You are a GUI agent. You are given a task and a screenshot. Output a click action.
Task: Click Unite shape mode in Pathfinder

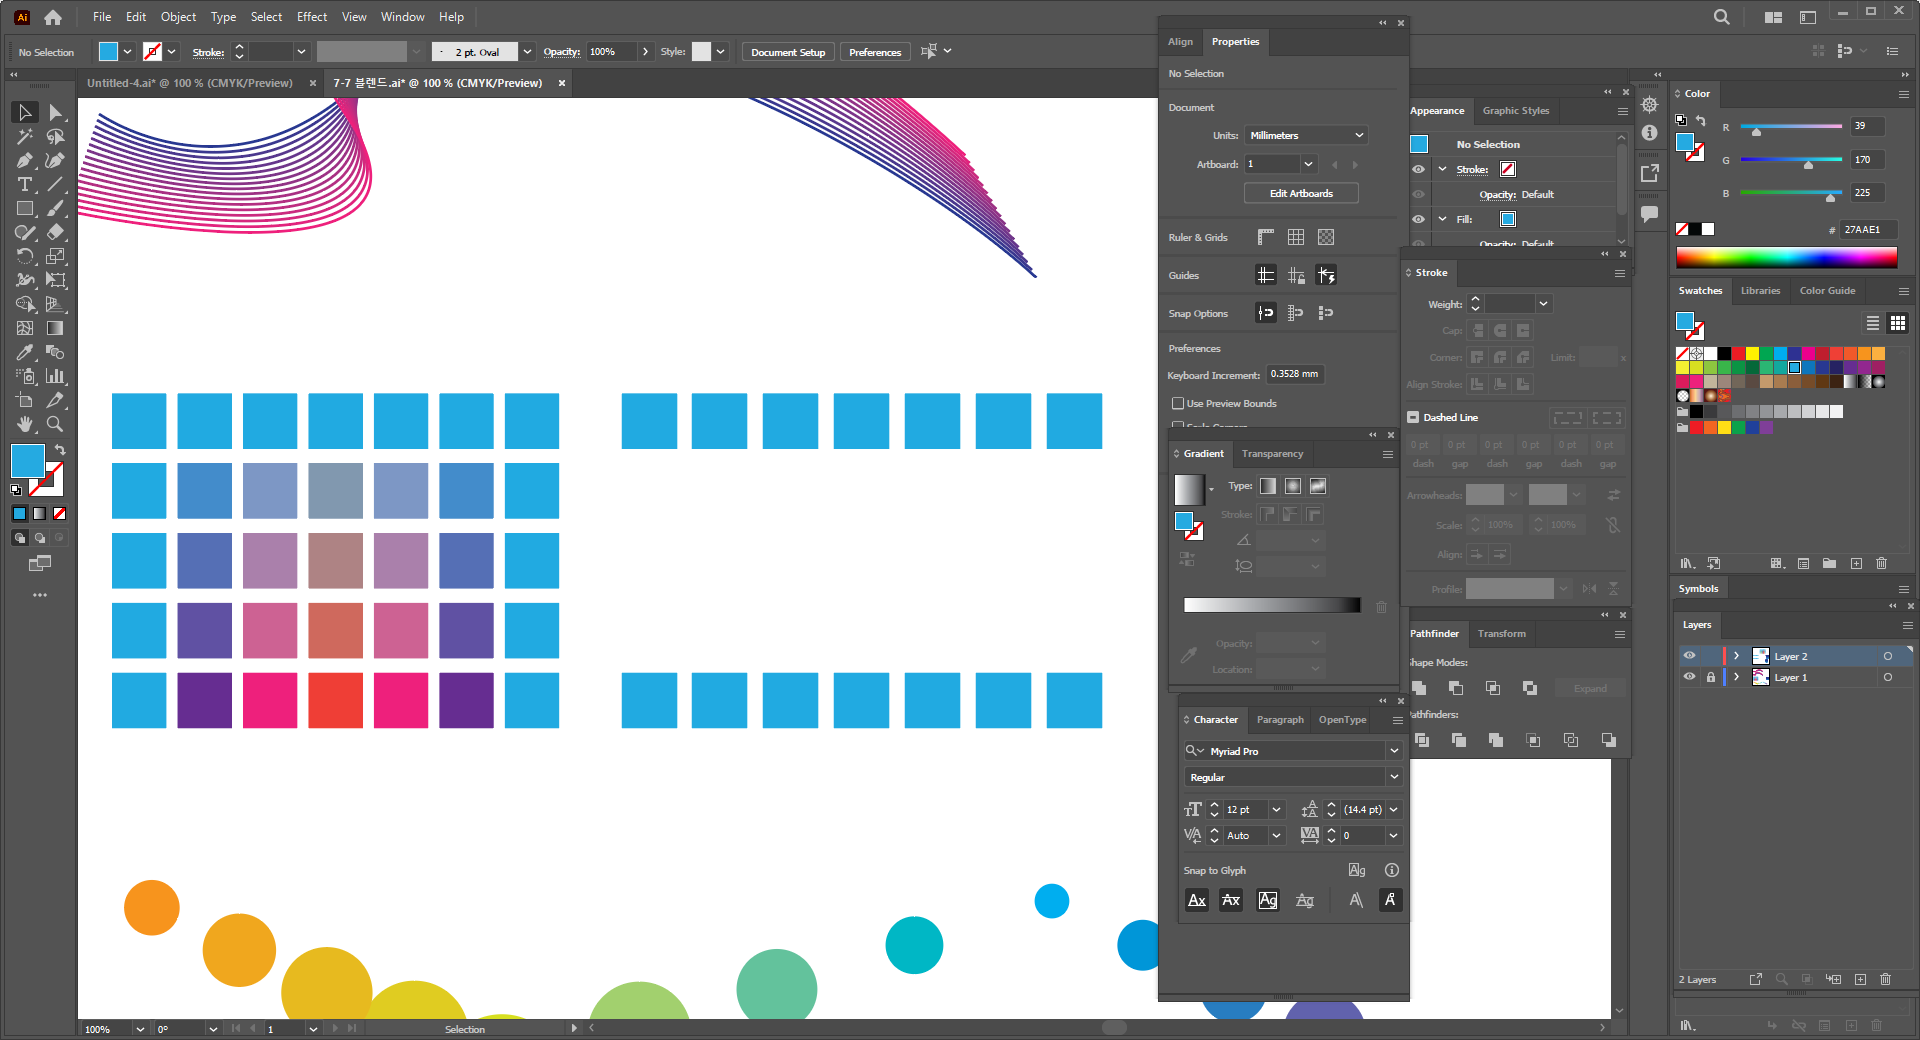tap(1420, 688)
